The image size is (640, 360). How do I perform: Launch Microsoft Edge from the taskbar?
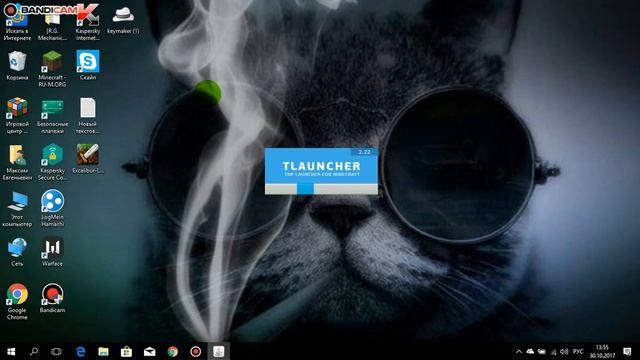(80, 351)
